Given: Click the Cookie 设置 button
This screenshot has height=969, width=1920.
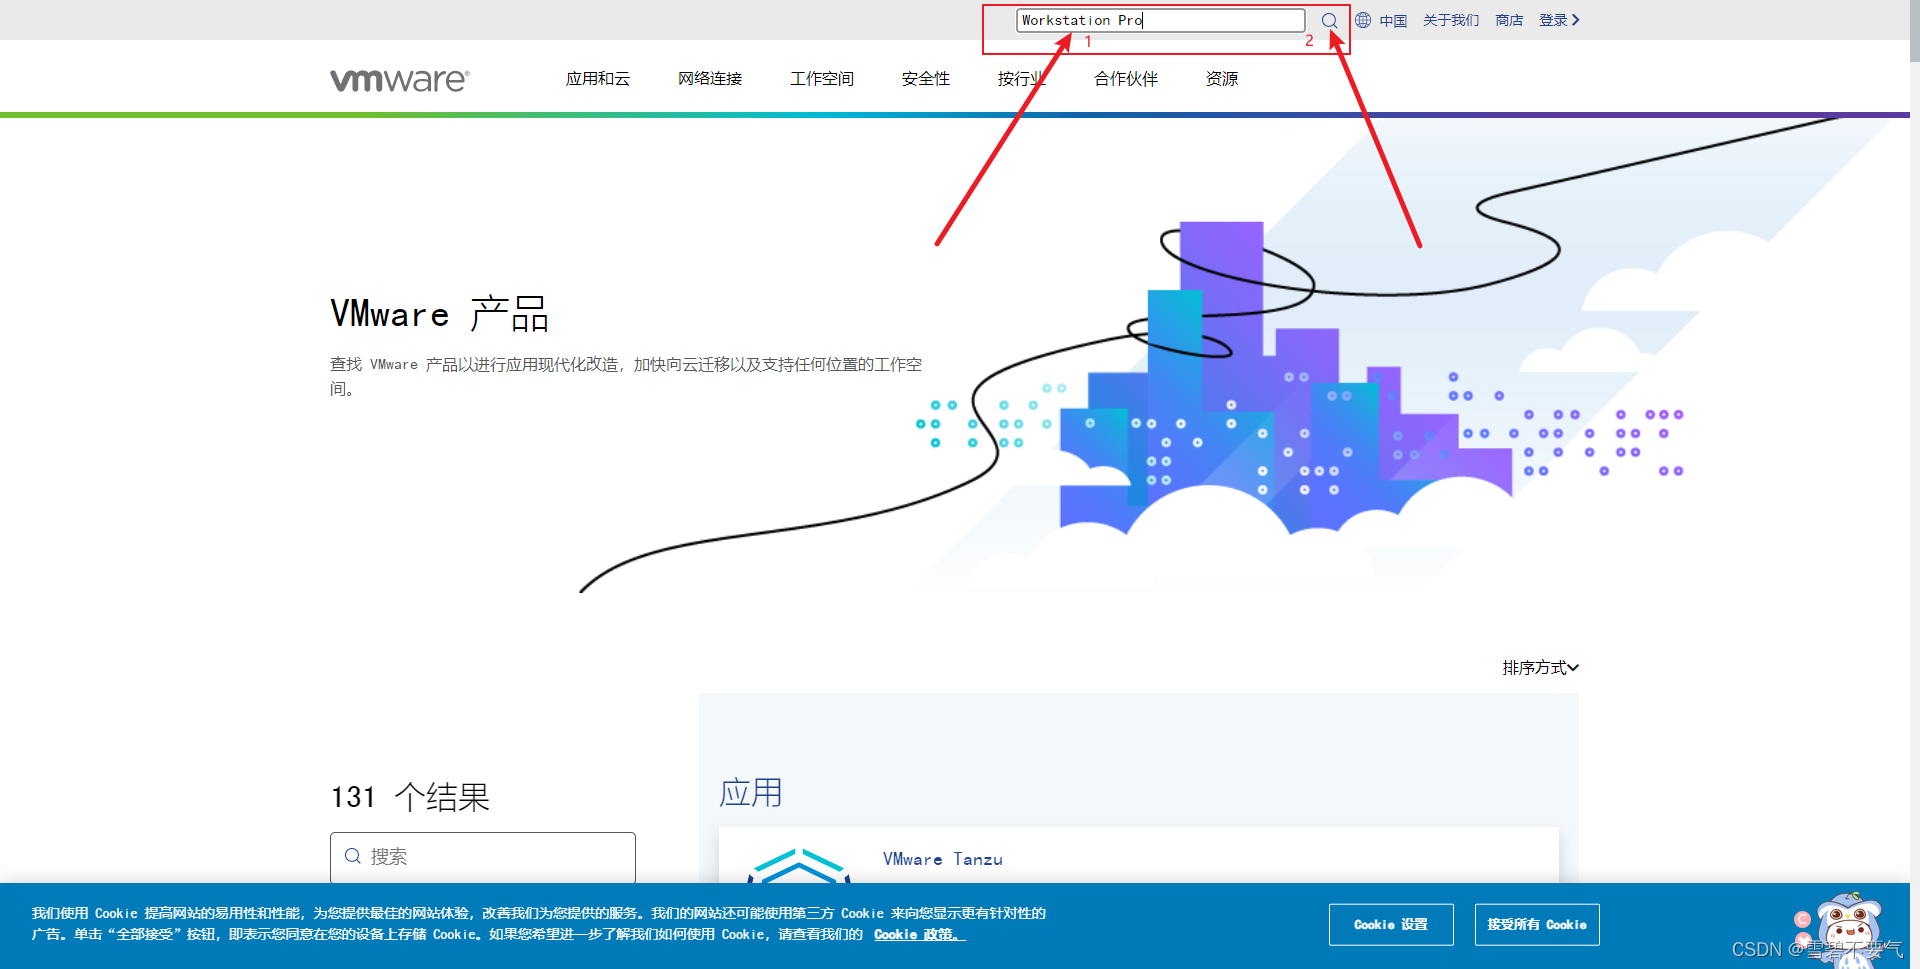Looking at the screenshot, I should [1390, 924].
